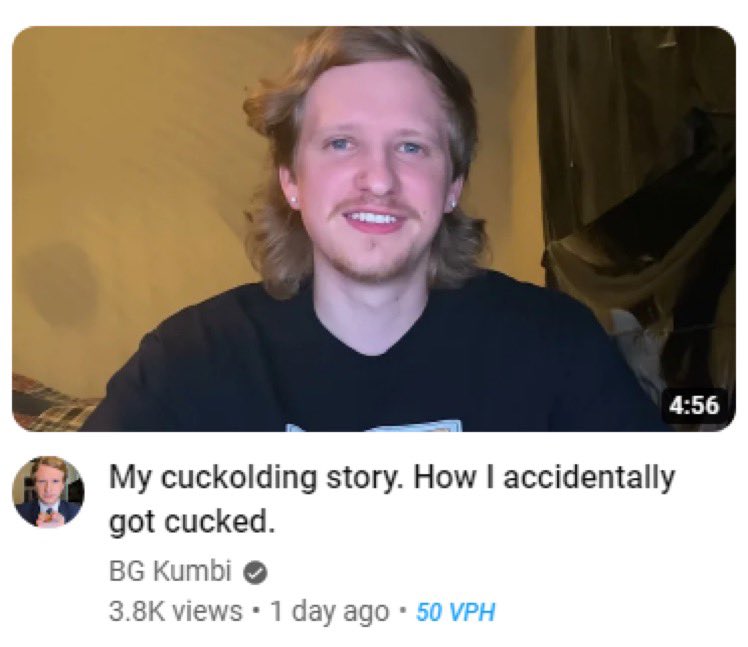This screenshot has width=748, height=647.
Task: Click the 4:56 duration badge
Action: click(x=694, y=405)
